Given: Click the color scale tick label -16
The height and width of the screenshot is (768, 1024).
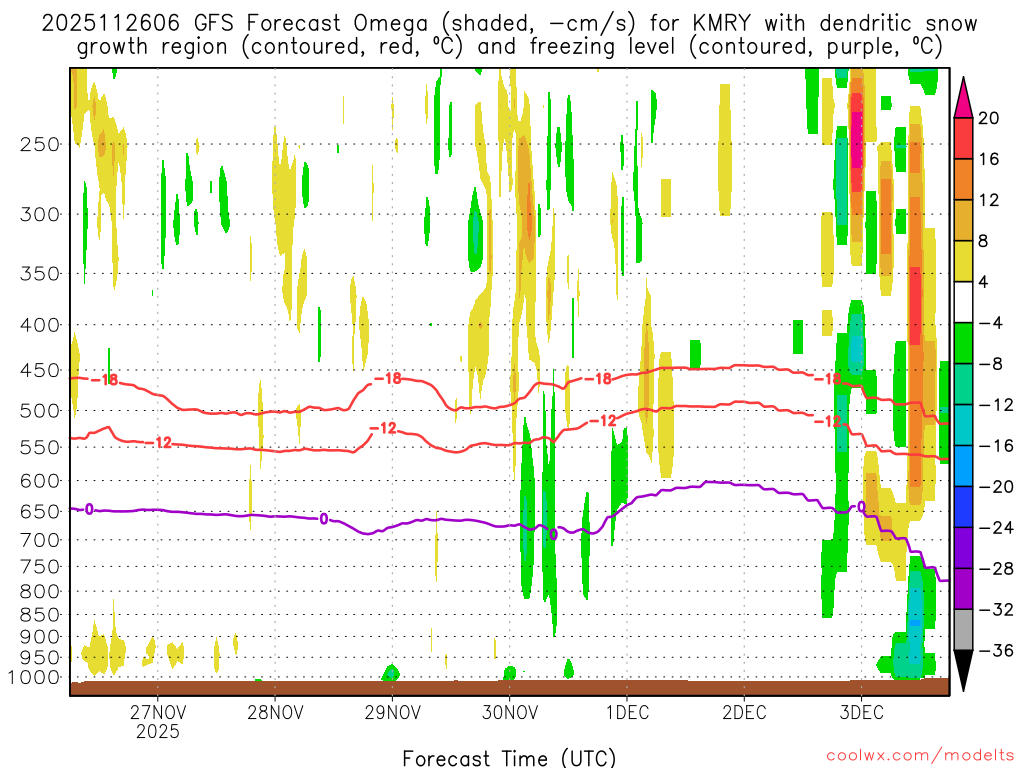Looking at the screenshot, I should 996,445.
